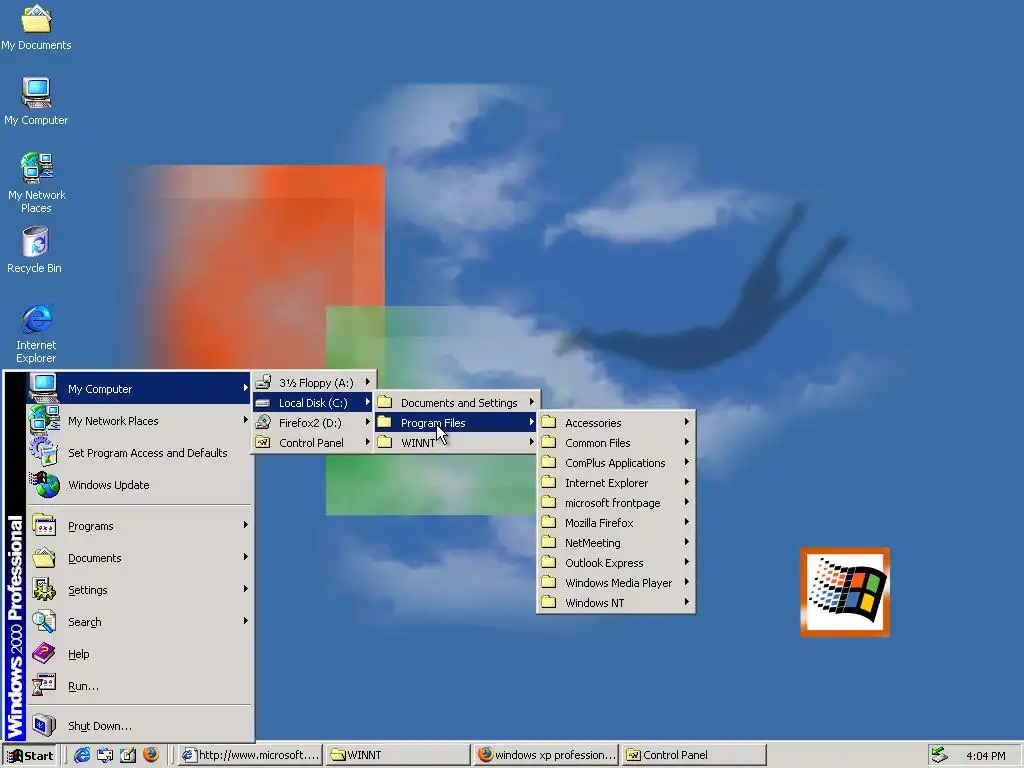The height and width of the screenshot is (768, 1024).
Task: Switch to the windows xp profession taskbar button
Action: [546, 755]
